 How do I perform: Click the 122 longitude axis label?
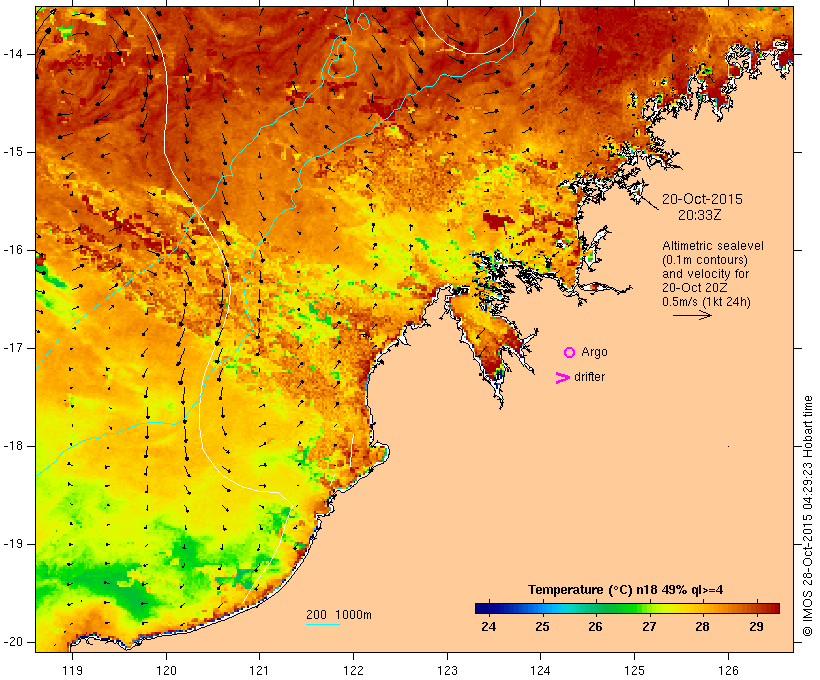pos(353,670)
